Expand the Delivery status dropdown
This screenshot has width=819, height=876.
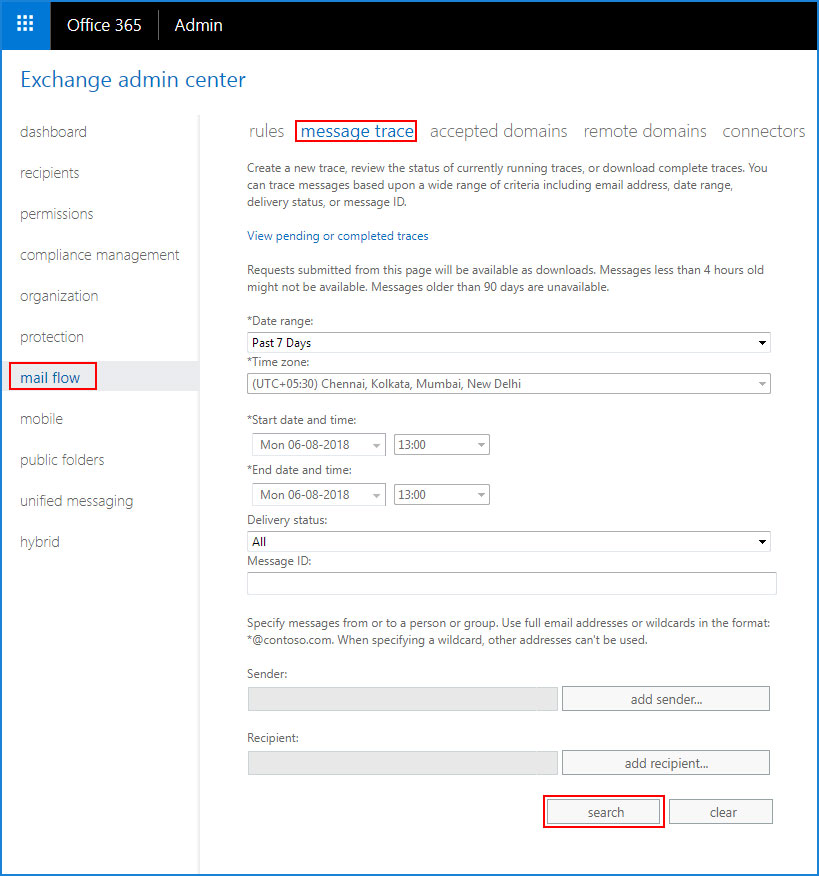click(x=508, y=541)
